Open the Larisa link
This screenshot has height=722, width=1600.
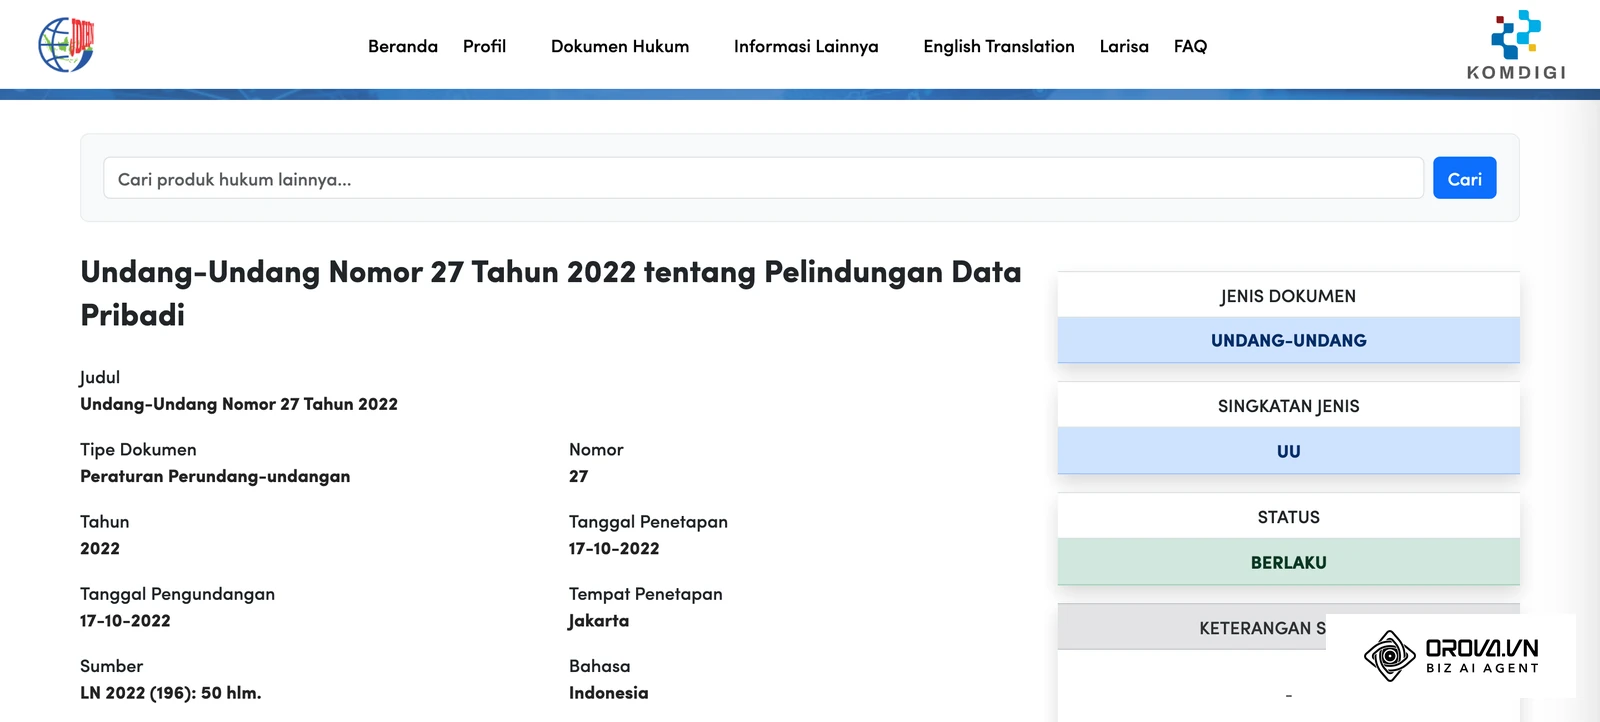(x=1124, y=46)
